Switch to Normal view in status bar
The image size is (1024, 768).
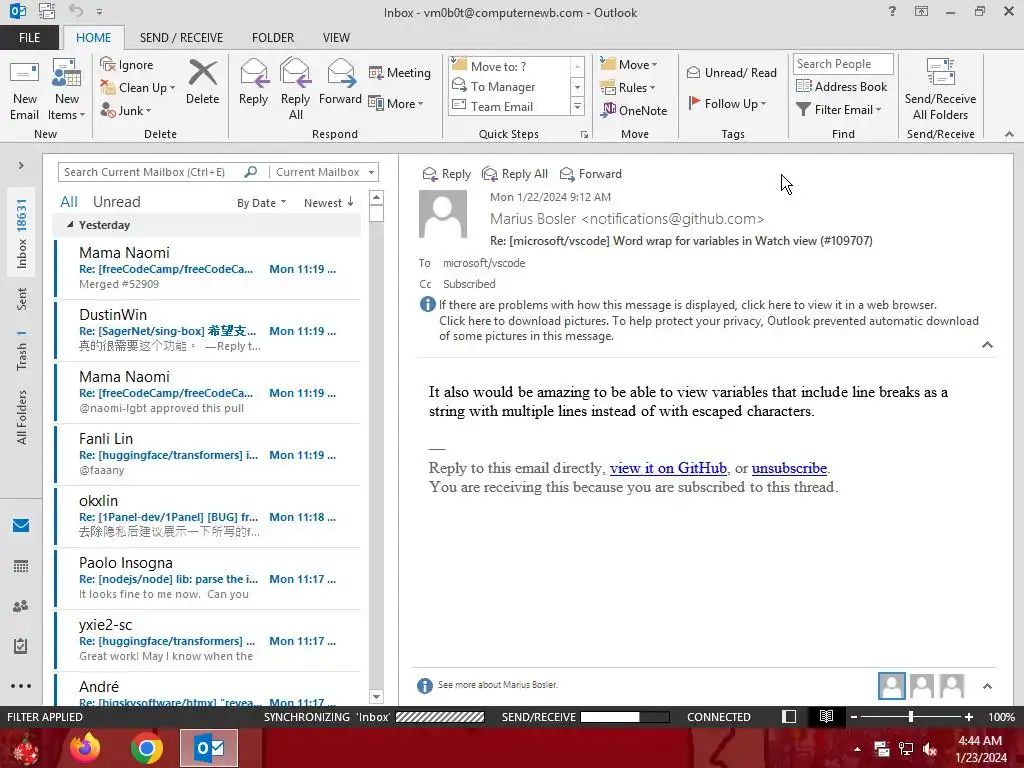(789, 716)
